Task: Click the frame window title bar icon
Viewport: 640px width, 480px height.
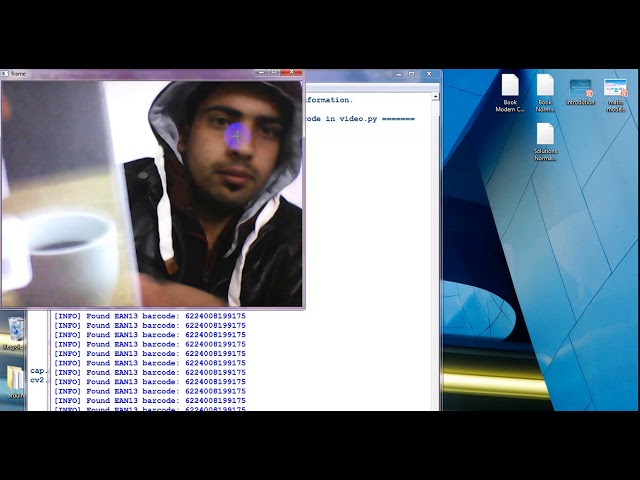Action: coord(5,74)
